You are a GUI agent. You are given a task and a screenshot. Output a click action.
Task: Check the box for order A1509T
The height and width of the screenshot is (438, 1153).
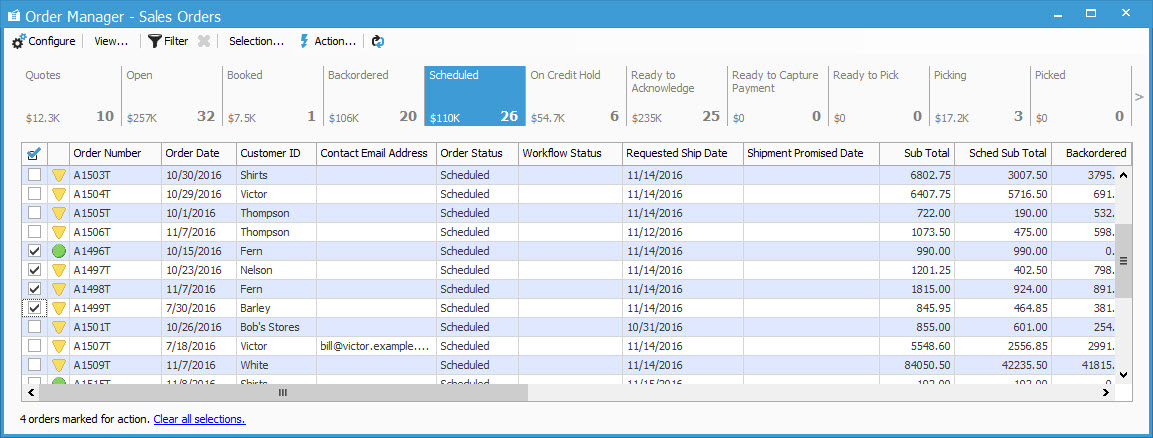point(34,365)
